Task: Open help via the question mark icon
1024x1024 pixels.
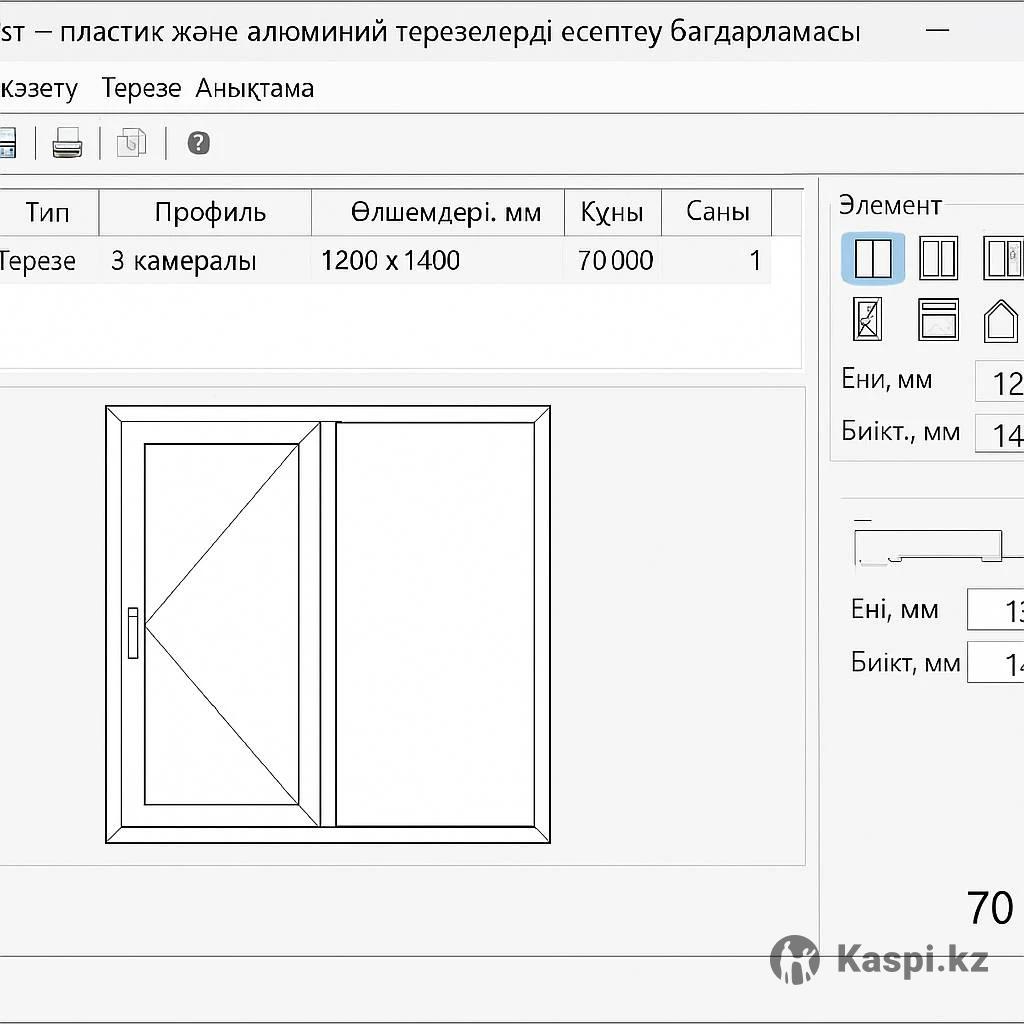Action: point(198,143)
